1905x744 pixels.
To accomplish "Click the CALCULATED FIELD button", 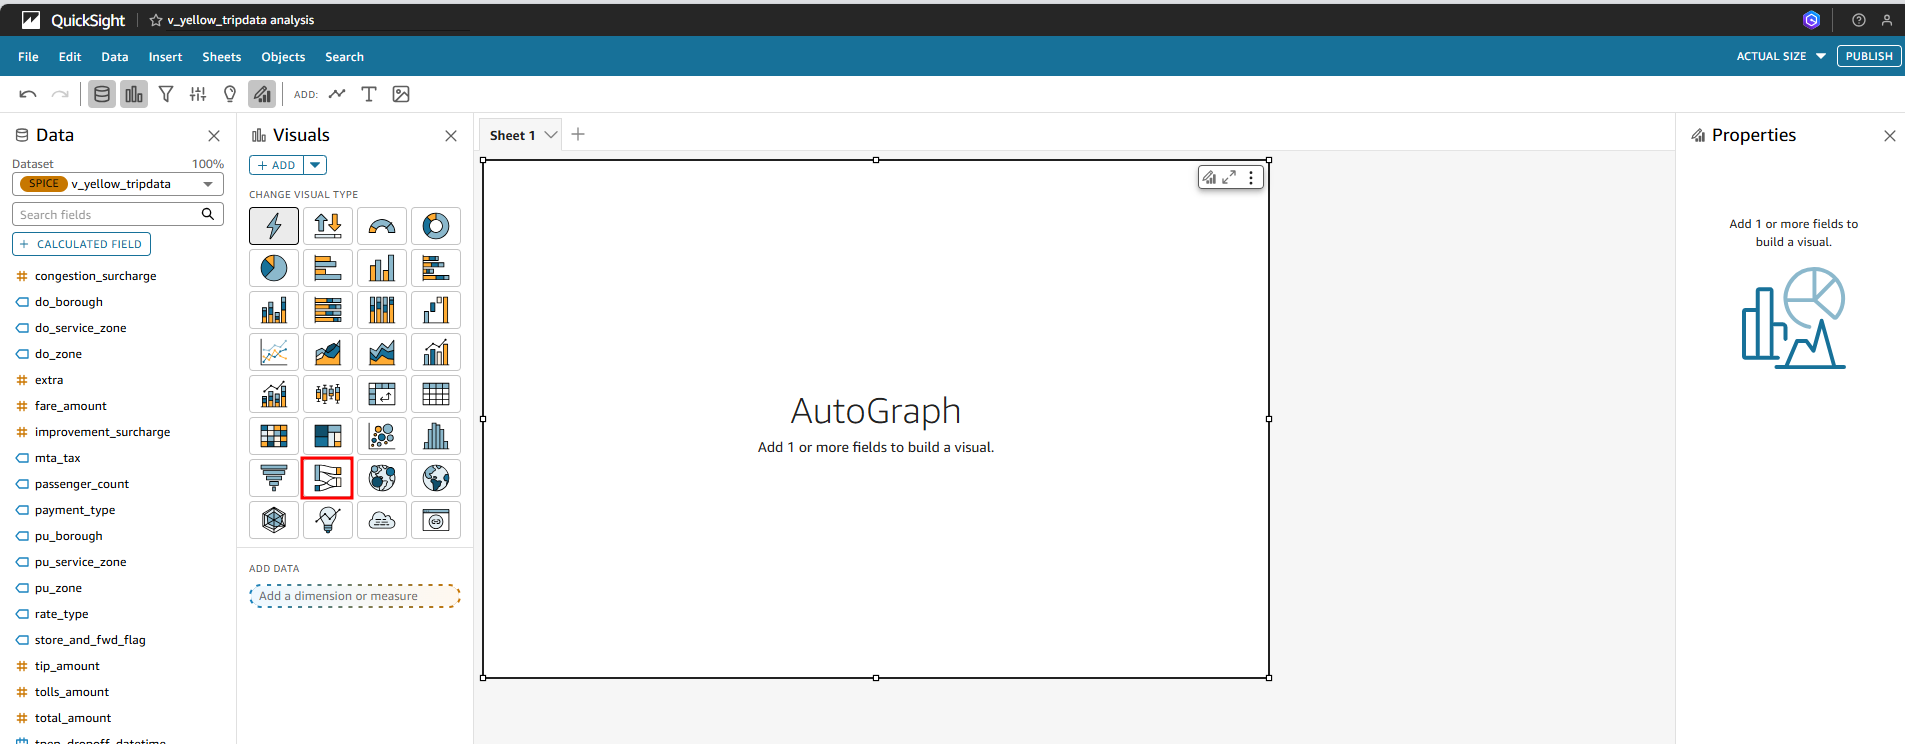I will [x=81, y=244].
